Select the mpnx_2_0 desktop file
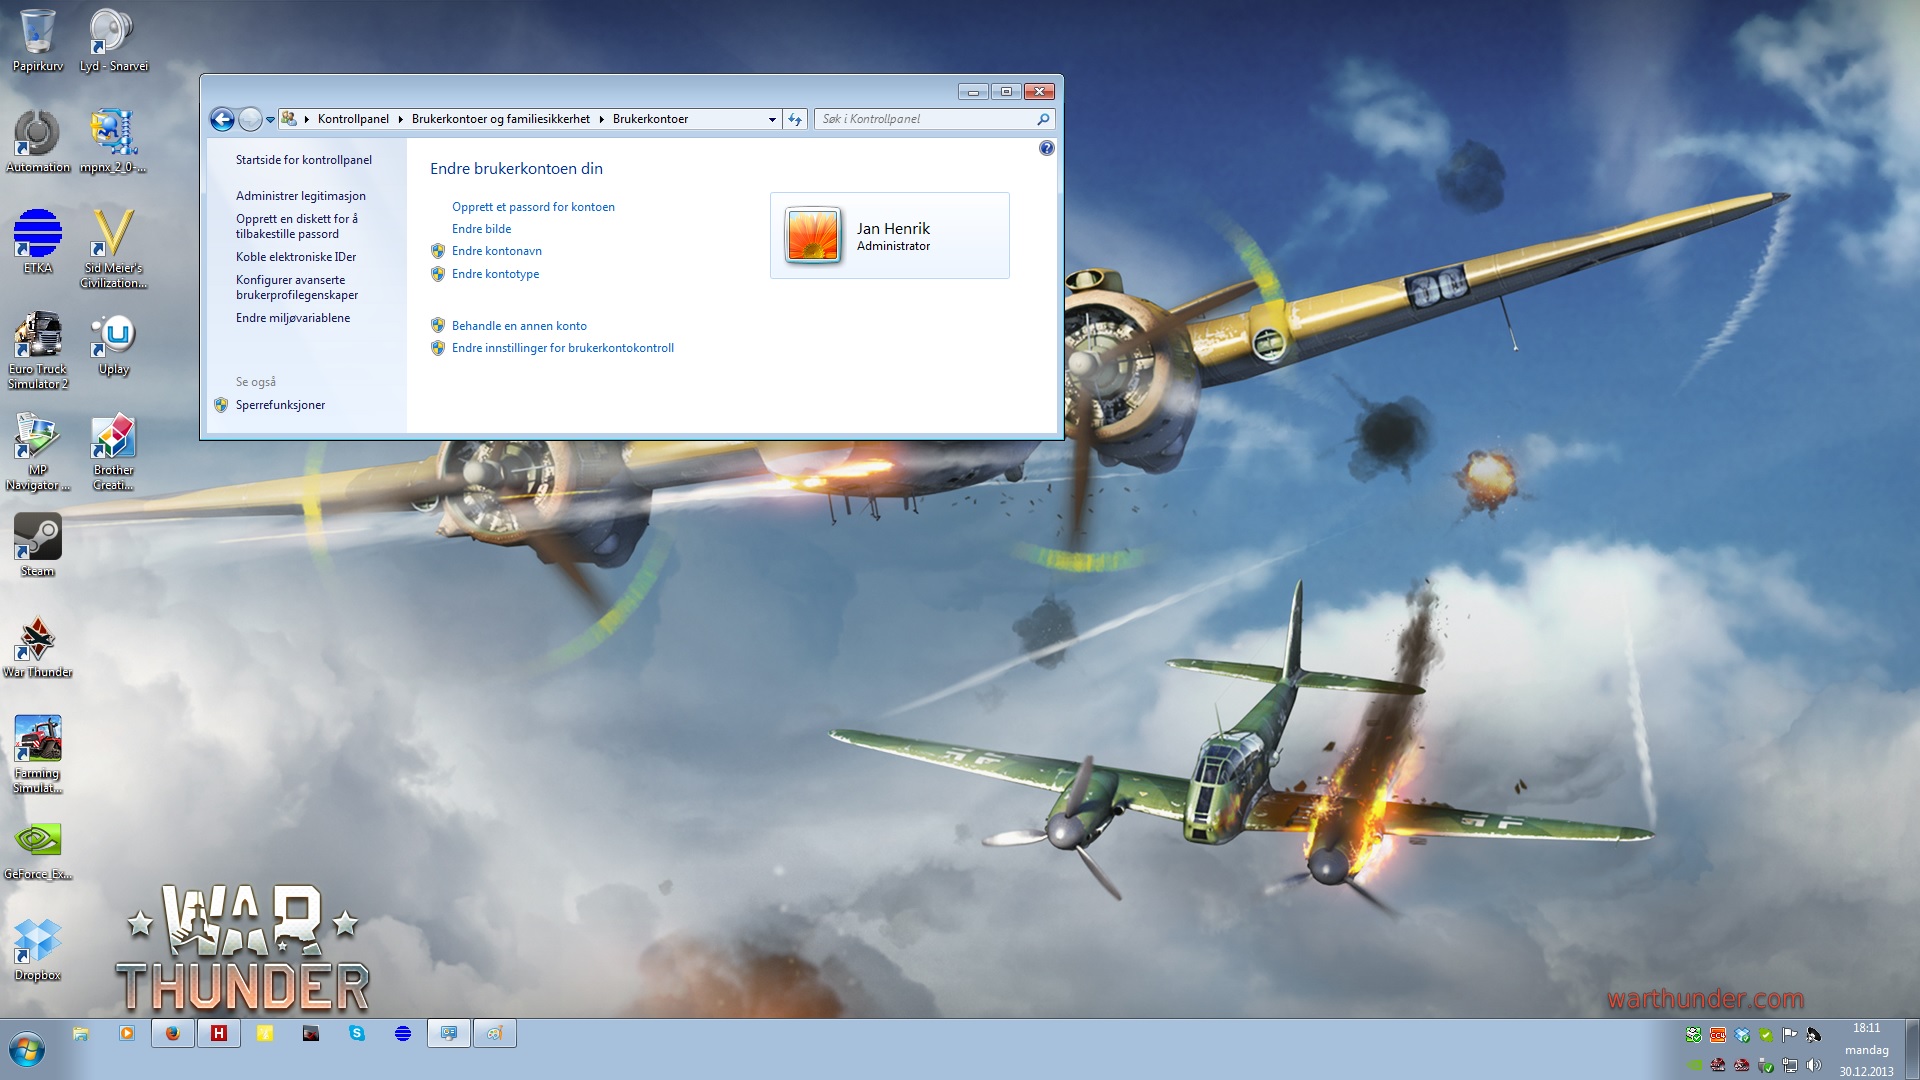1920x1080 pixels. pos(113,141)
